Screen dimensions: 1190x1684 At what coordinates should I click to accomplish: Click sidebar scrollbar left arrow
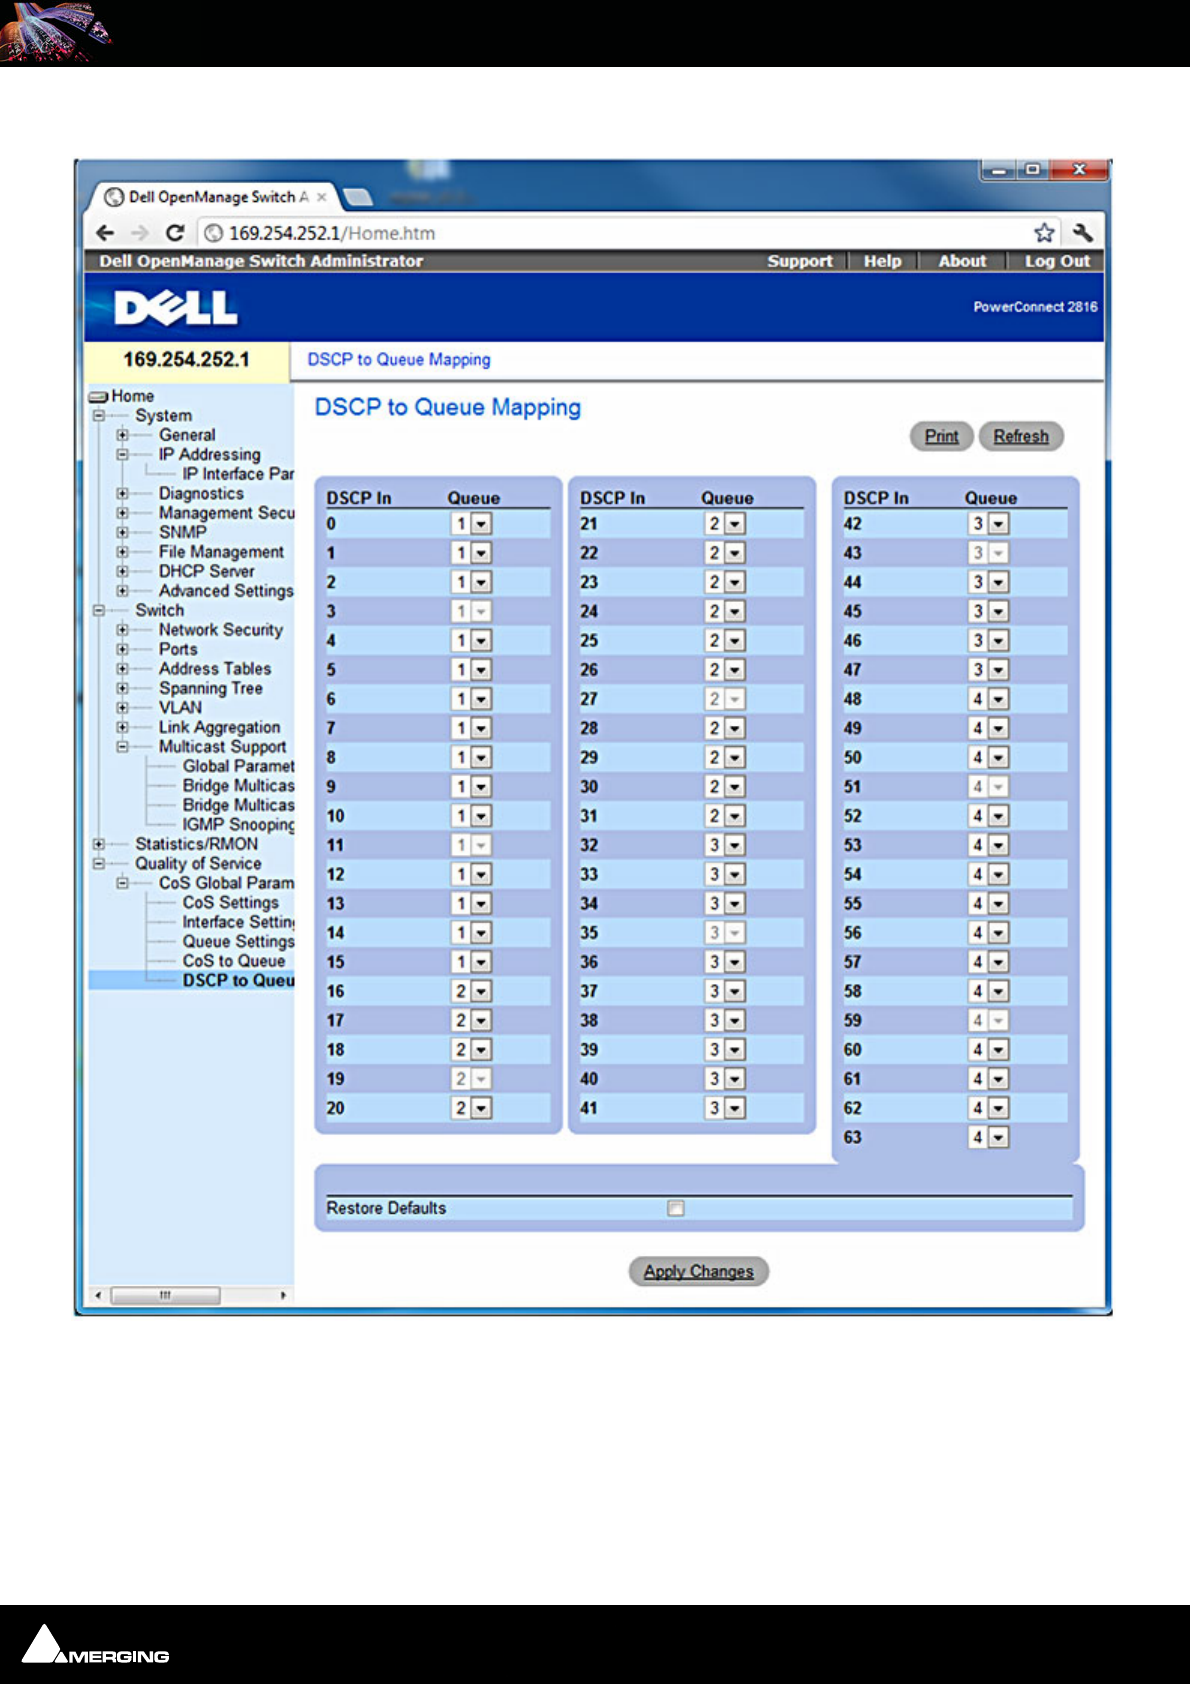click(97, 1295)
